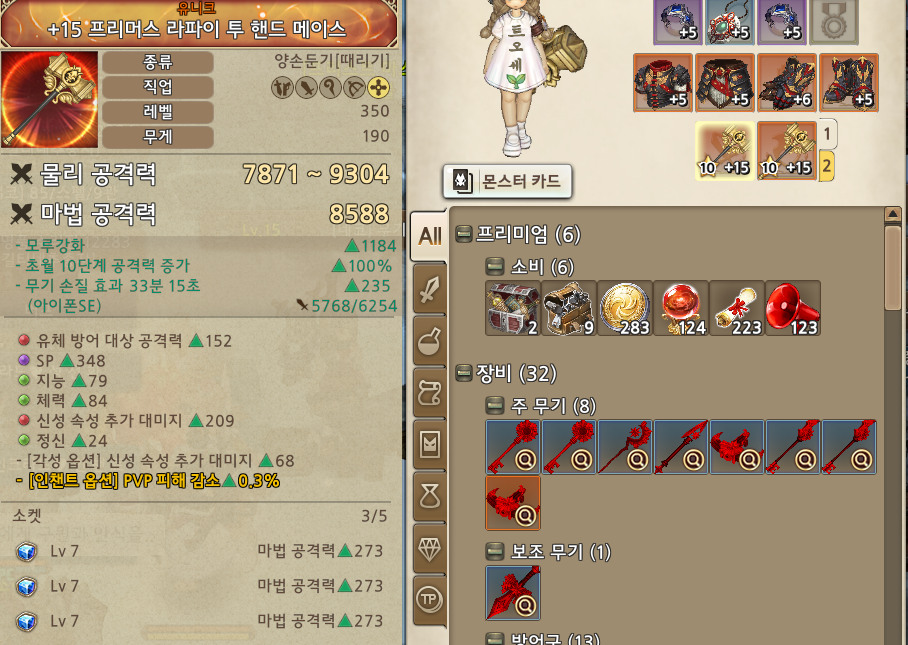Collapse the 주 무기 (8) subcategory
Image resolution: width=908 pixels, height=645 pixels.
point(494,405)
